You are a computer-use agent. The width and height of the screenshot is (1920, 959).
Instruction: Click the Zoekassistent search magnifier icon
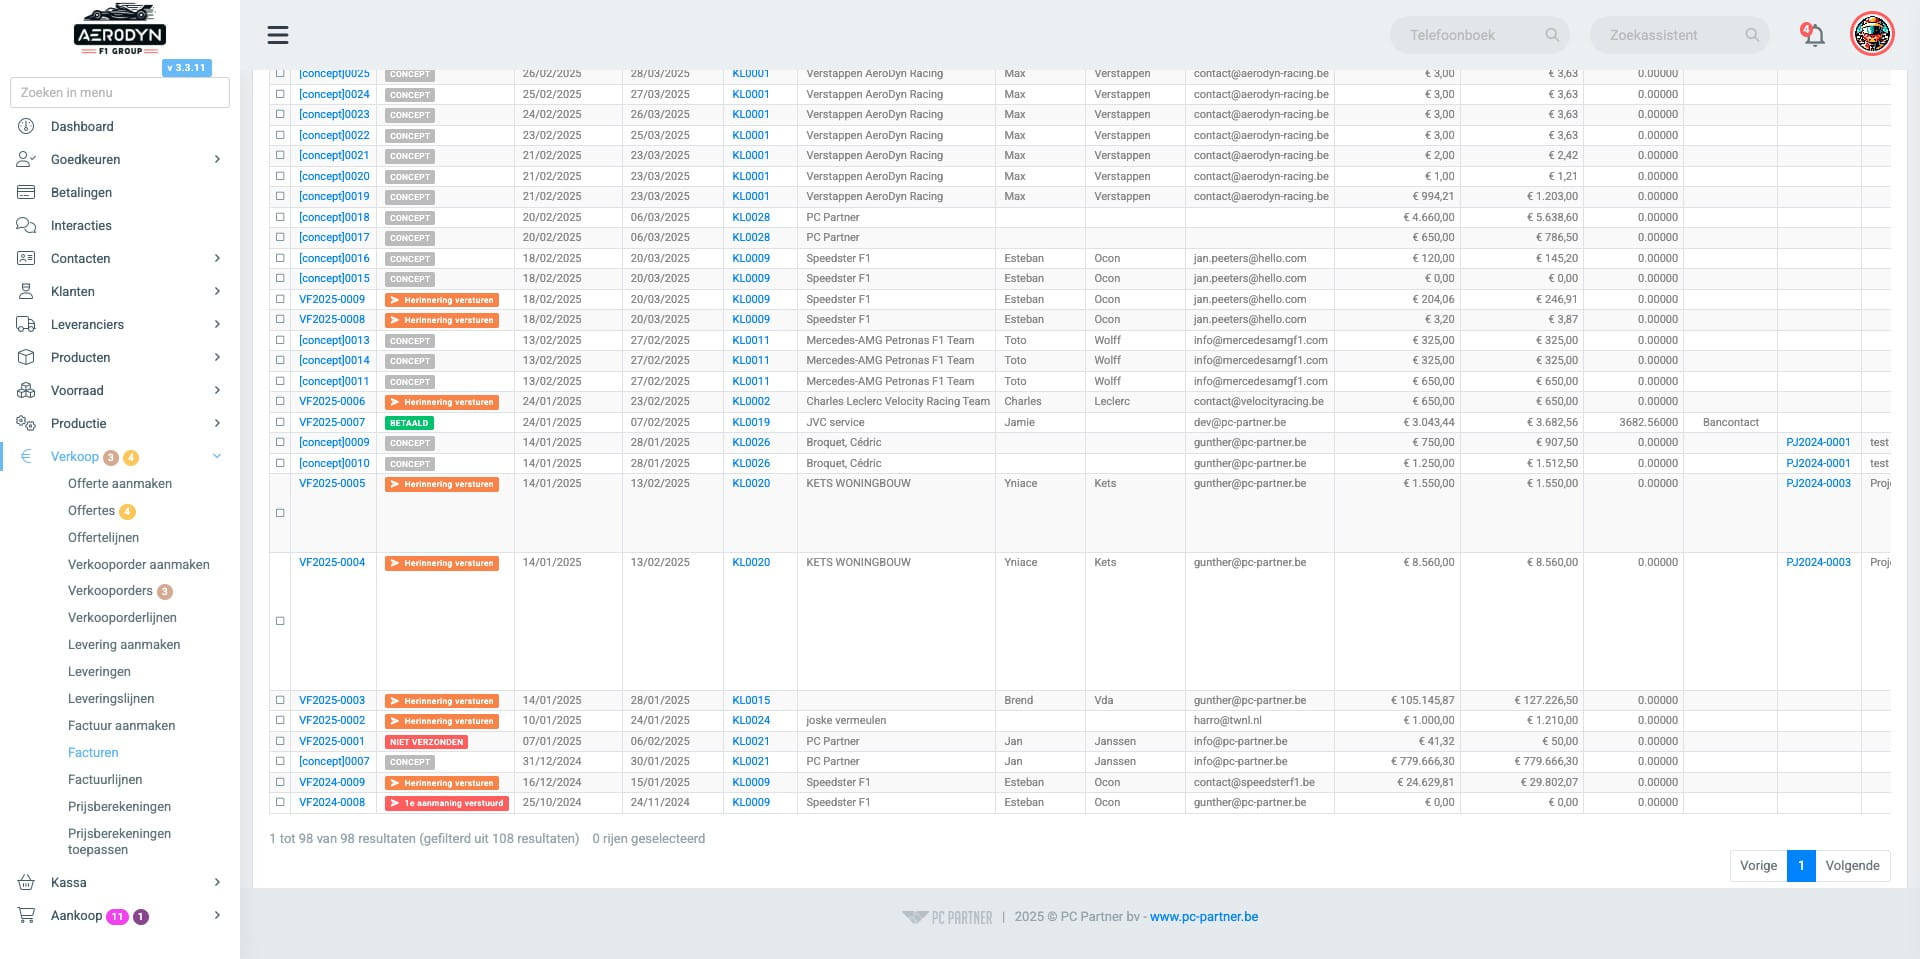pos(1752,35)
